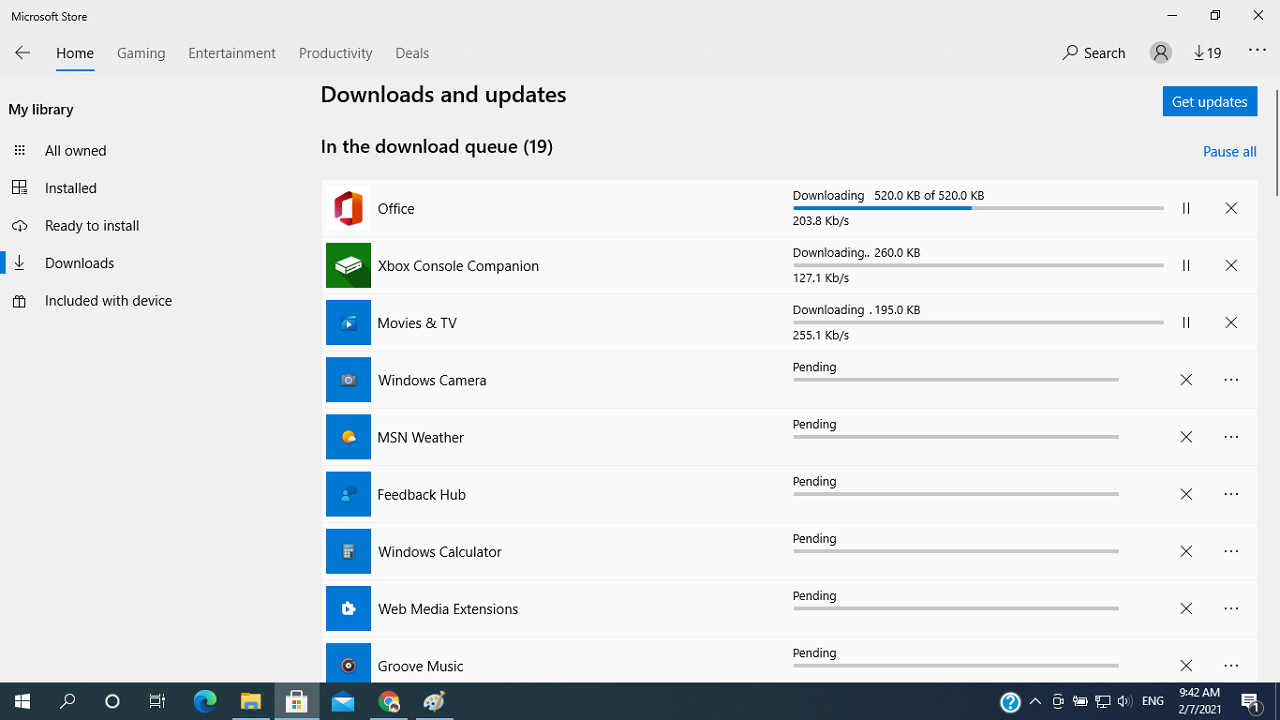1280x720 pixels.
Task: Click the Xbox Console Companion icon
Action: click(x=348, y=265)
